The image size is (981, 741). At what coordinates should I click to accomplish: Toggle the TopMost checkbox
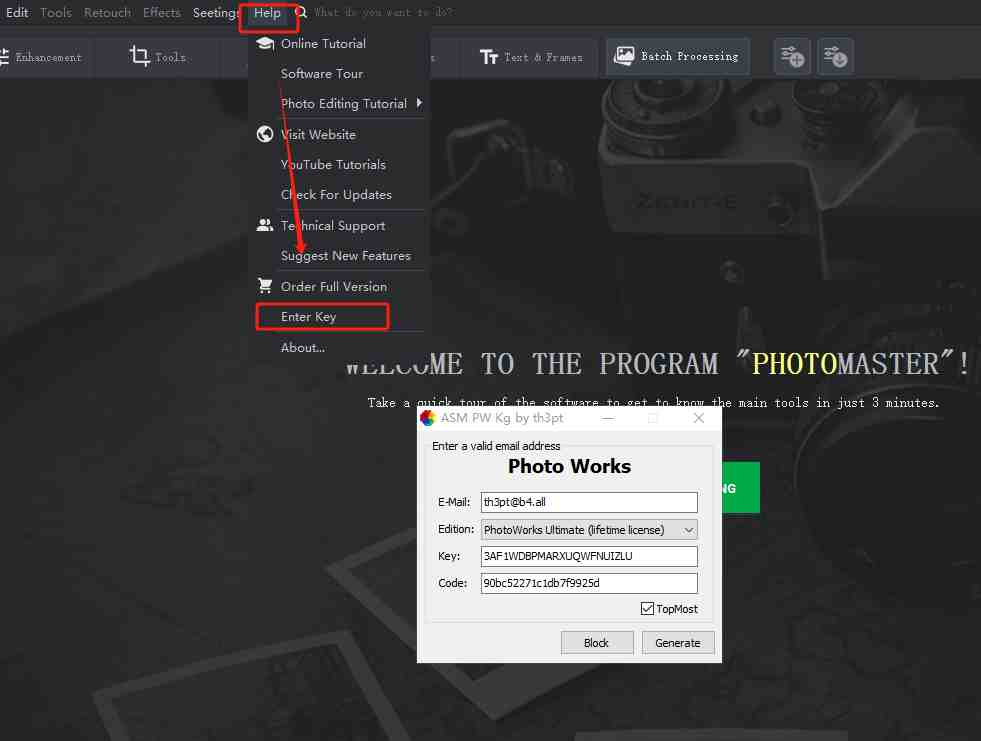click(648, 608)
